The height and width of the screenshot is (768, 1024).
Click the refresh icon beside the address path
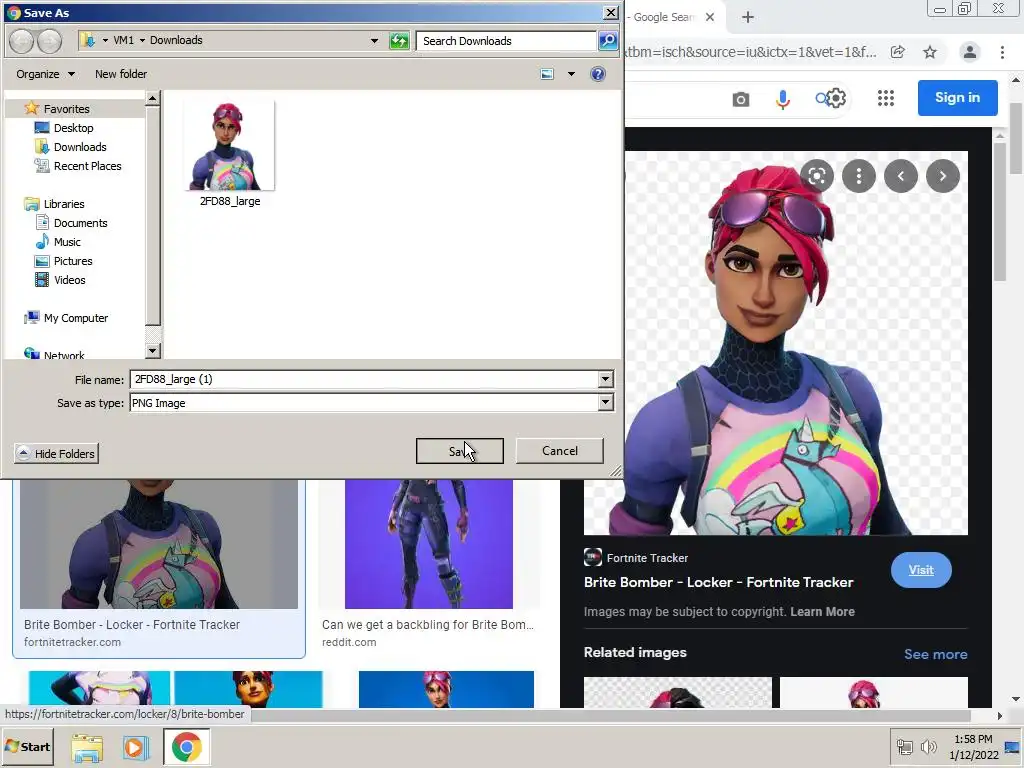pos(399,41)
